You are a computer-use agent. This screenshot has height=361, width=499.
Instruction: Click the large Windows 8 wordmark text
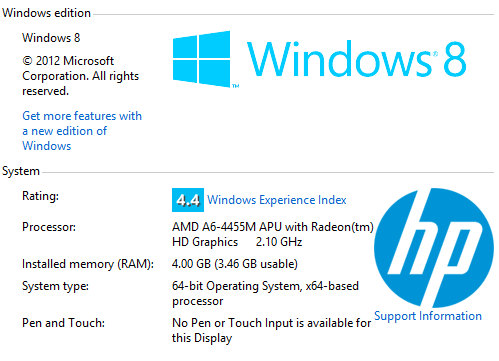click(x=356, y=59)
